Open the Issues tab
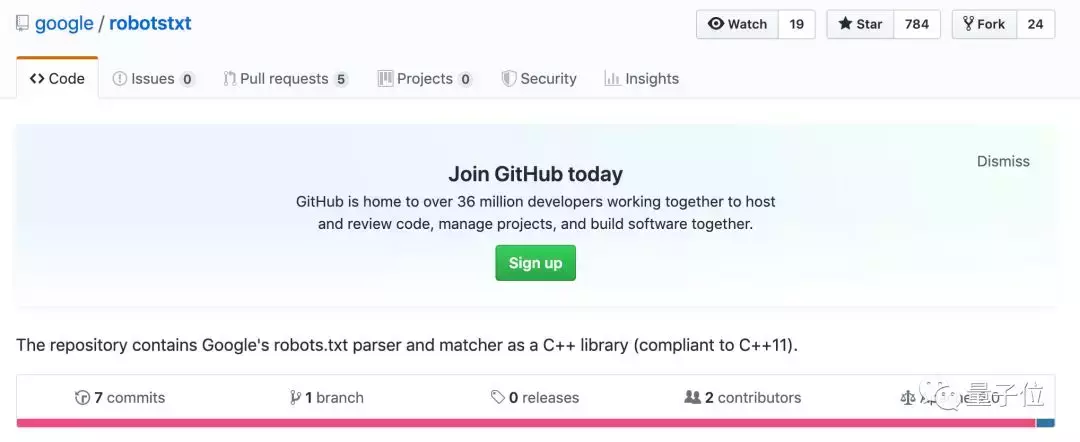 pyautogui.click(x=154, y=78)
